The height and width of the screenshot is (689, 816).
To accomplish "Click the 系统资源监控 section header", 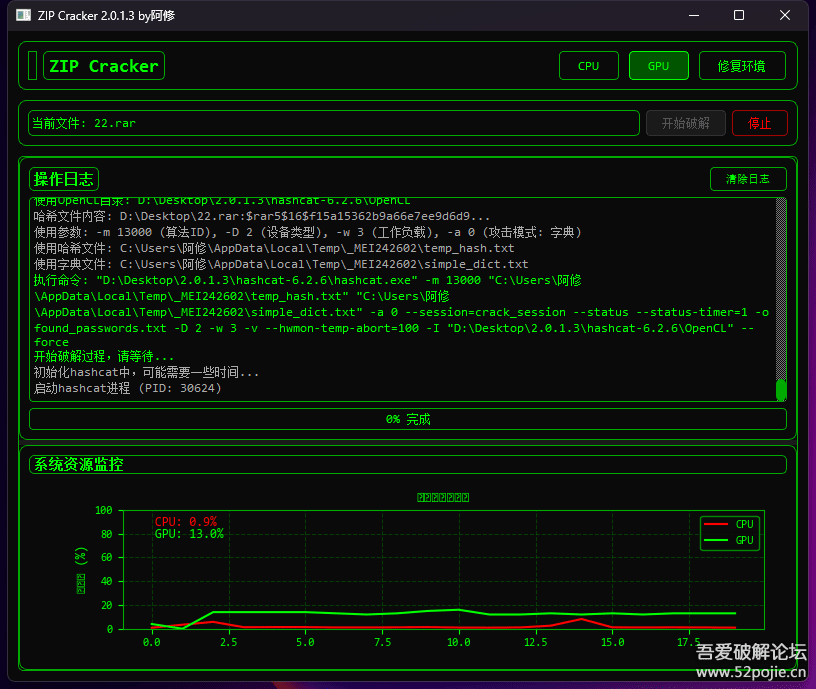I will (x=78, y=464).
